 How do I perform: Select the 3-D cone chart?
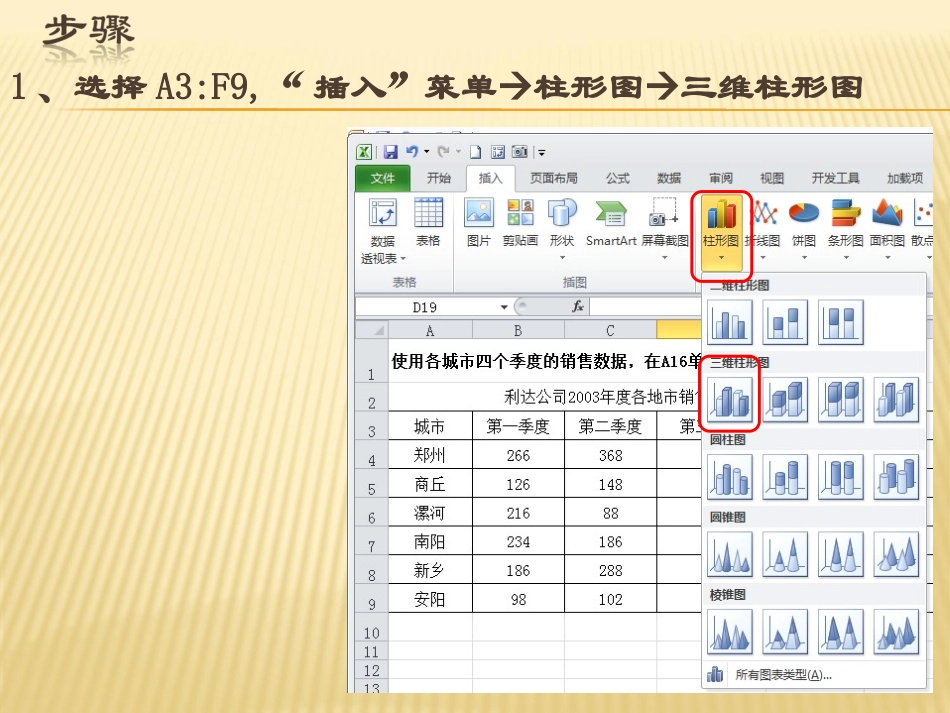[x=897, y=554]
